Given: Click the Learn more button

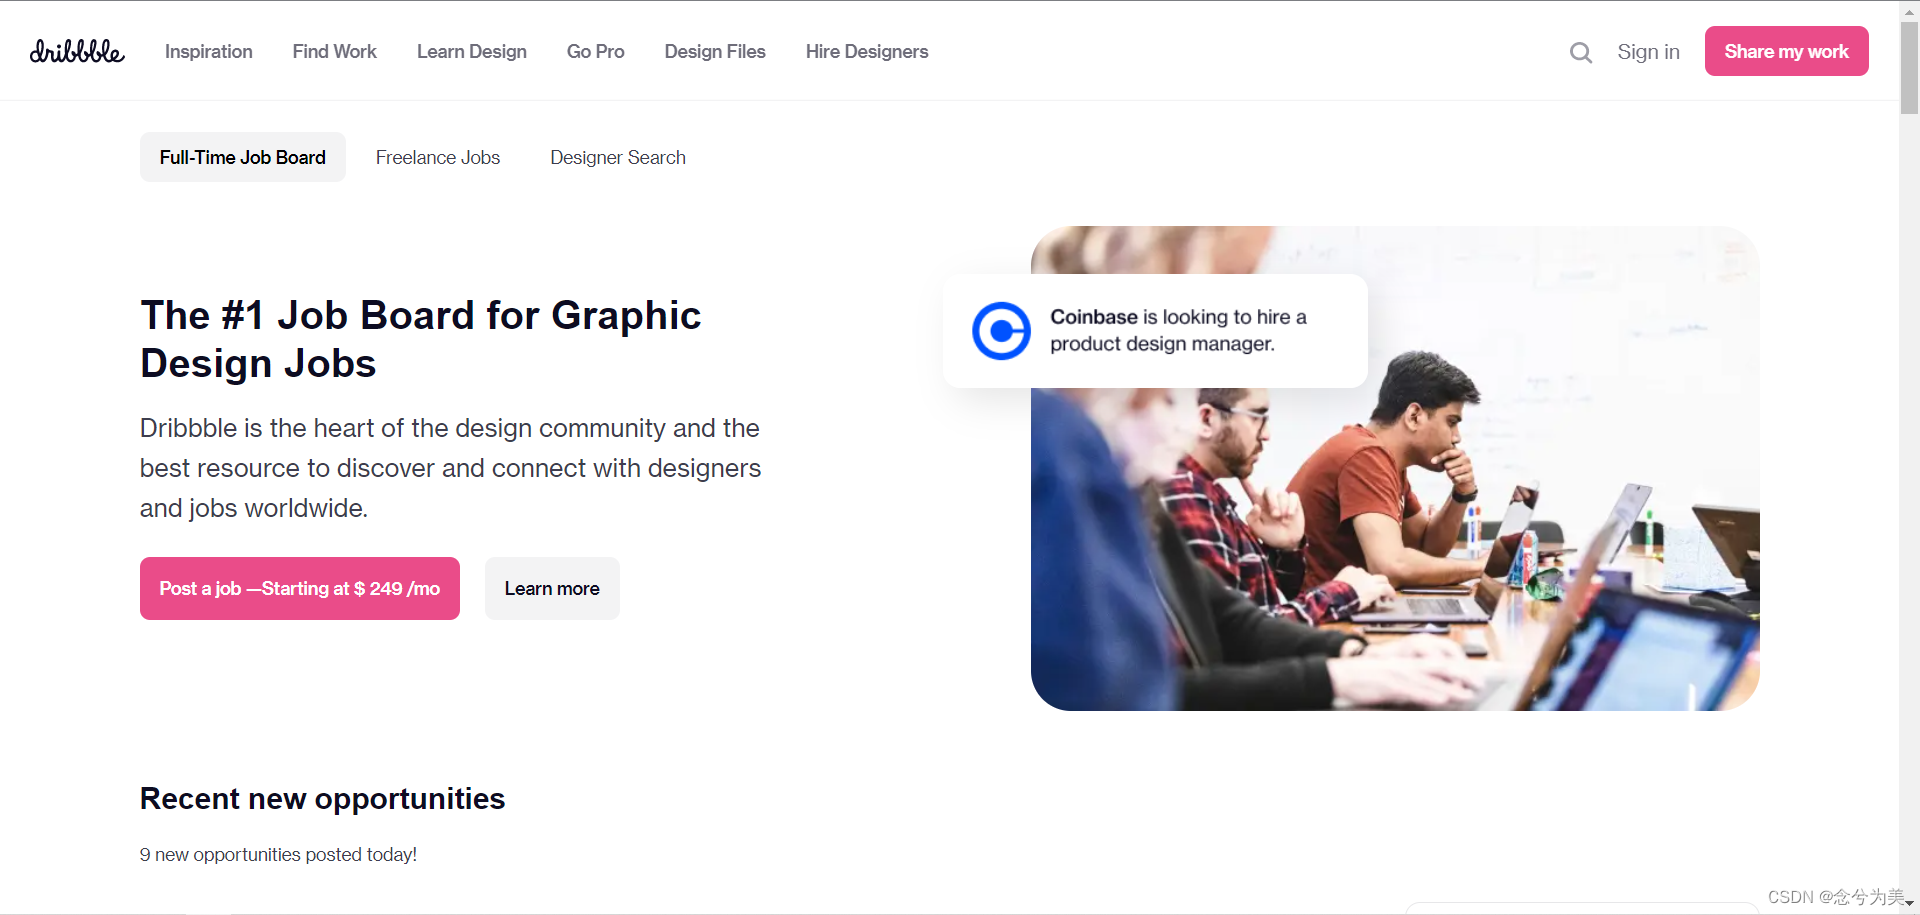Looking at the screenshot, I should 552,588.
